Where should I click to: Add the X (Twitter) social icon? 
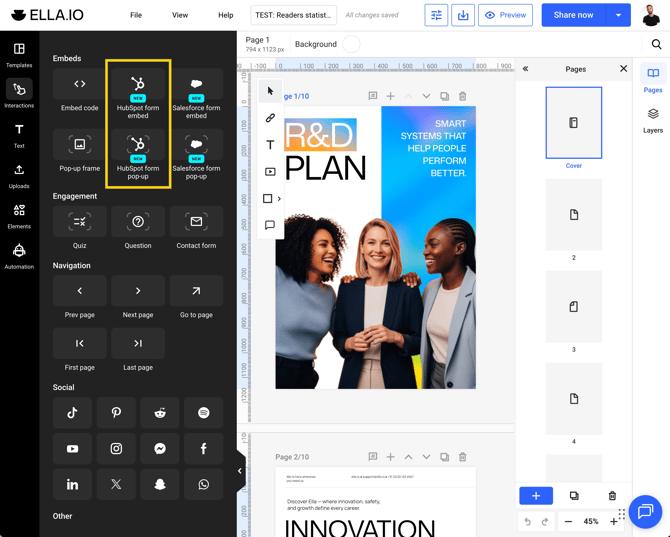[116, 484]
